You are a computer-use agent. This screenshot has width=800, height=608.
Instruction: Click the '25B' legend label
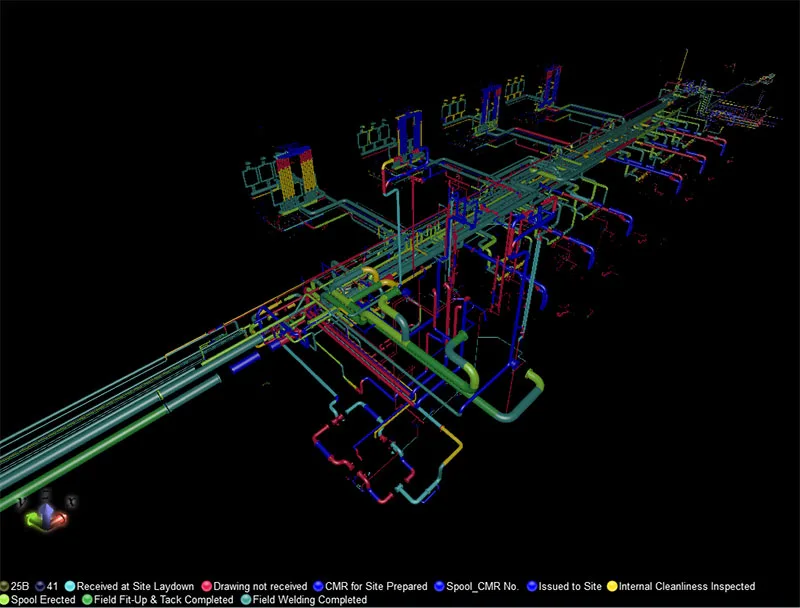[18, 585]
